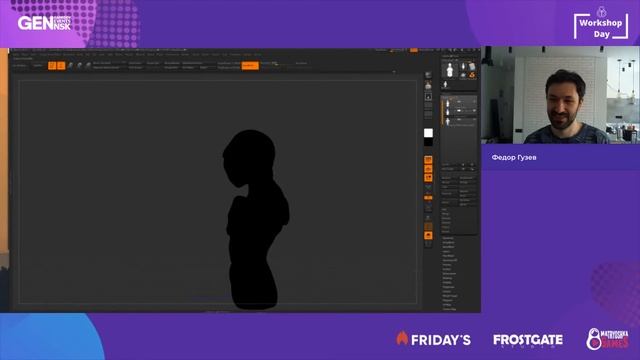The image size is (640, 360).
Task: Toggle visibility eye of the first subtool
Action: pos(474,102)
